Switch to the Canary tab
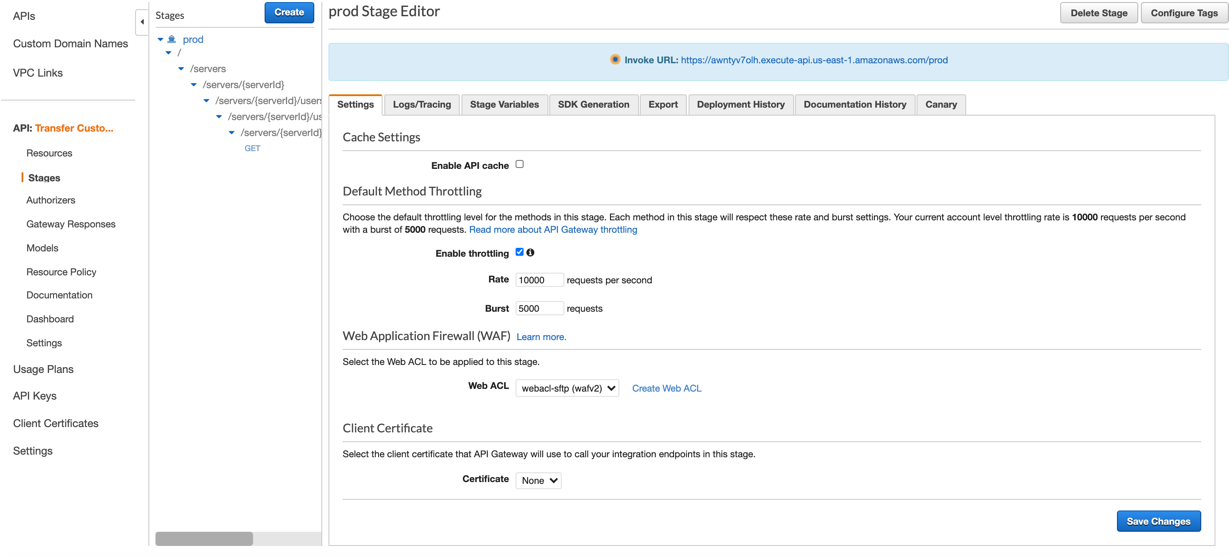 coord(941,104)
